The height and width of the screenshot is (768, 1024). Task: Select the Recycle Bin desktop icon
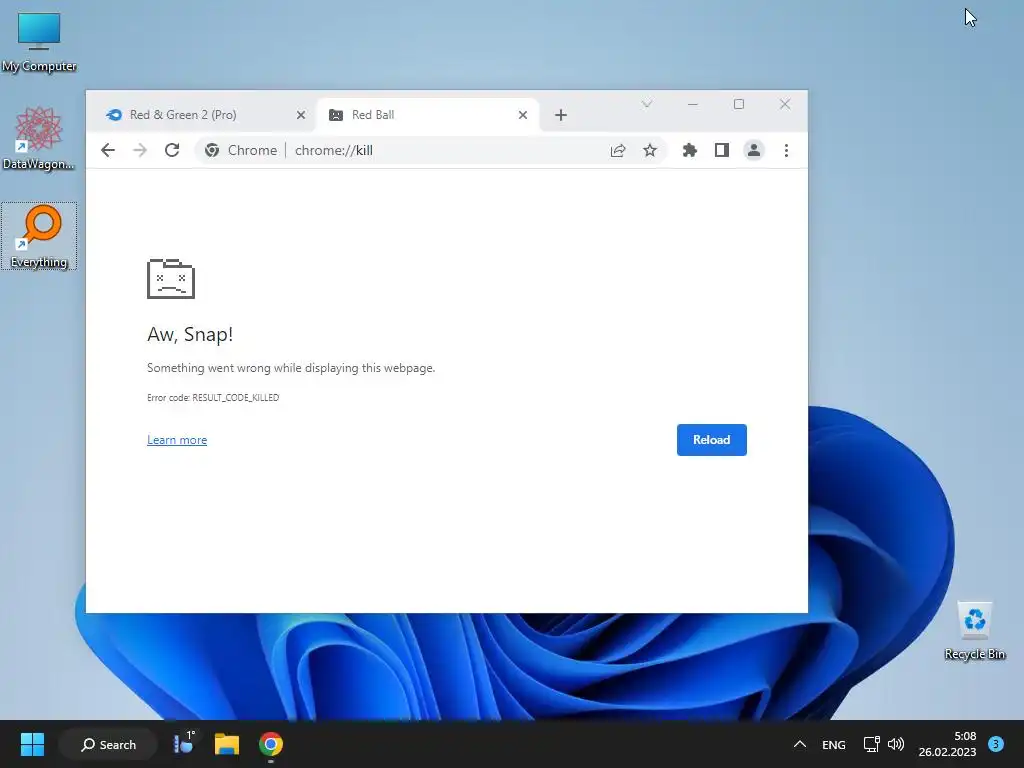[975, 631]
